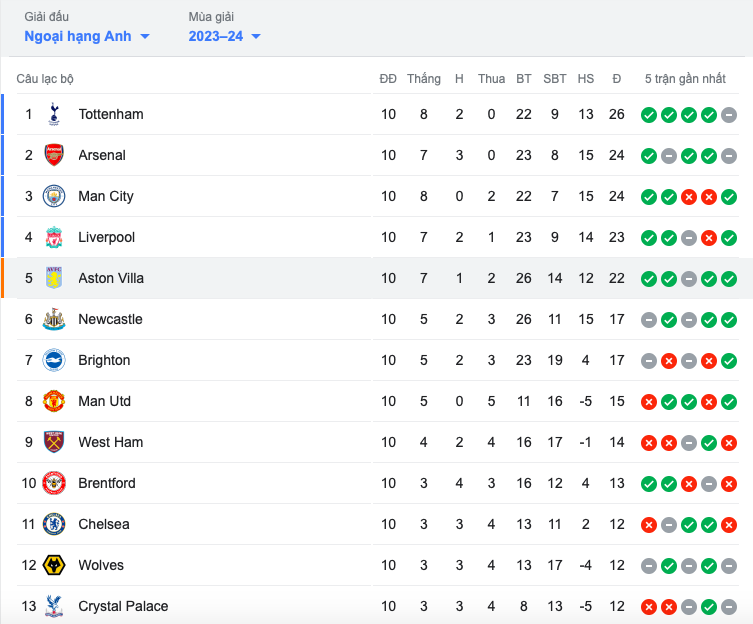Click Man City's red loss indicator, fourth match
This screenshot has height=624, width=753.
[x=709, y=197]
